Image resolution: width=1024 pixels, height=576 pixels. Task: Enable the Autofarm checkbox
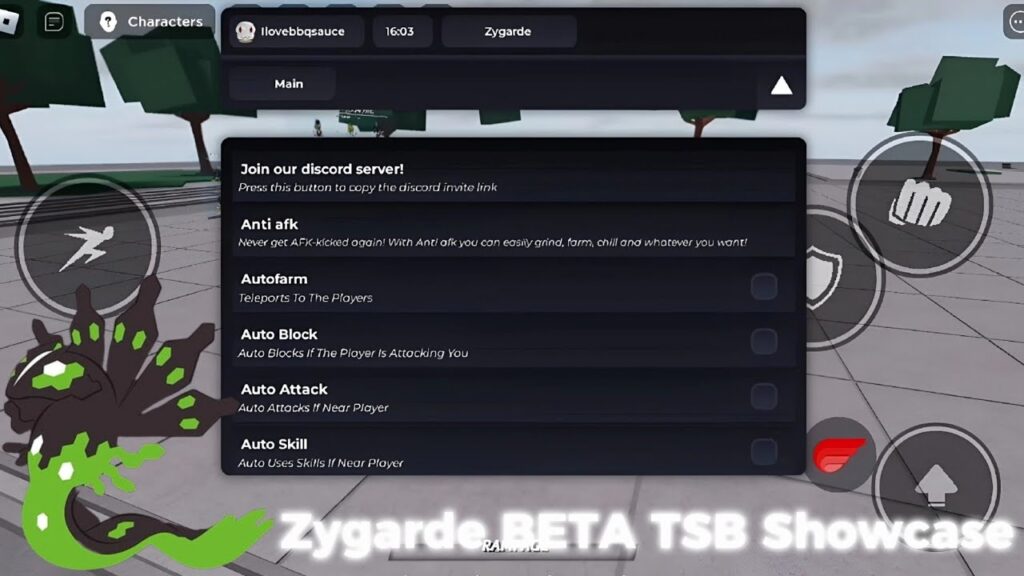tap(763, 286)
